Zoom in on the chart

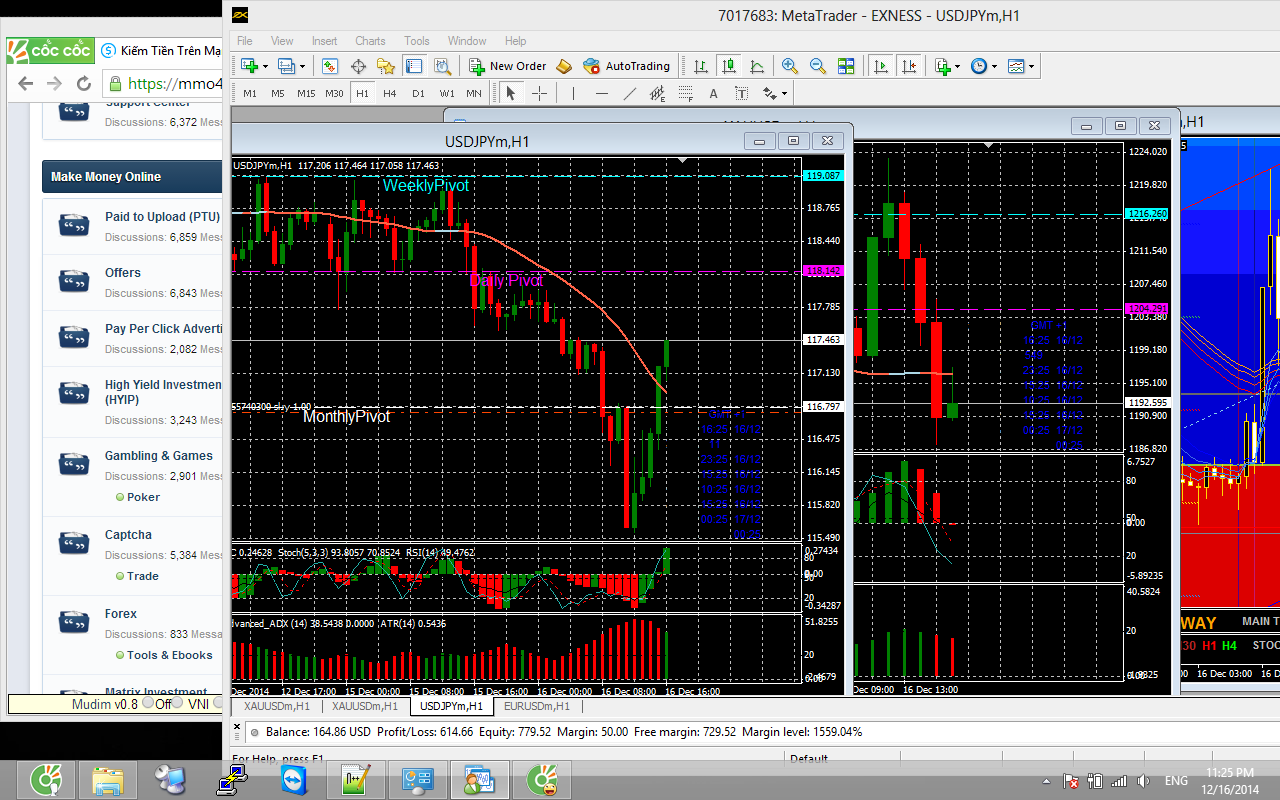point(790,66)
